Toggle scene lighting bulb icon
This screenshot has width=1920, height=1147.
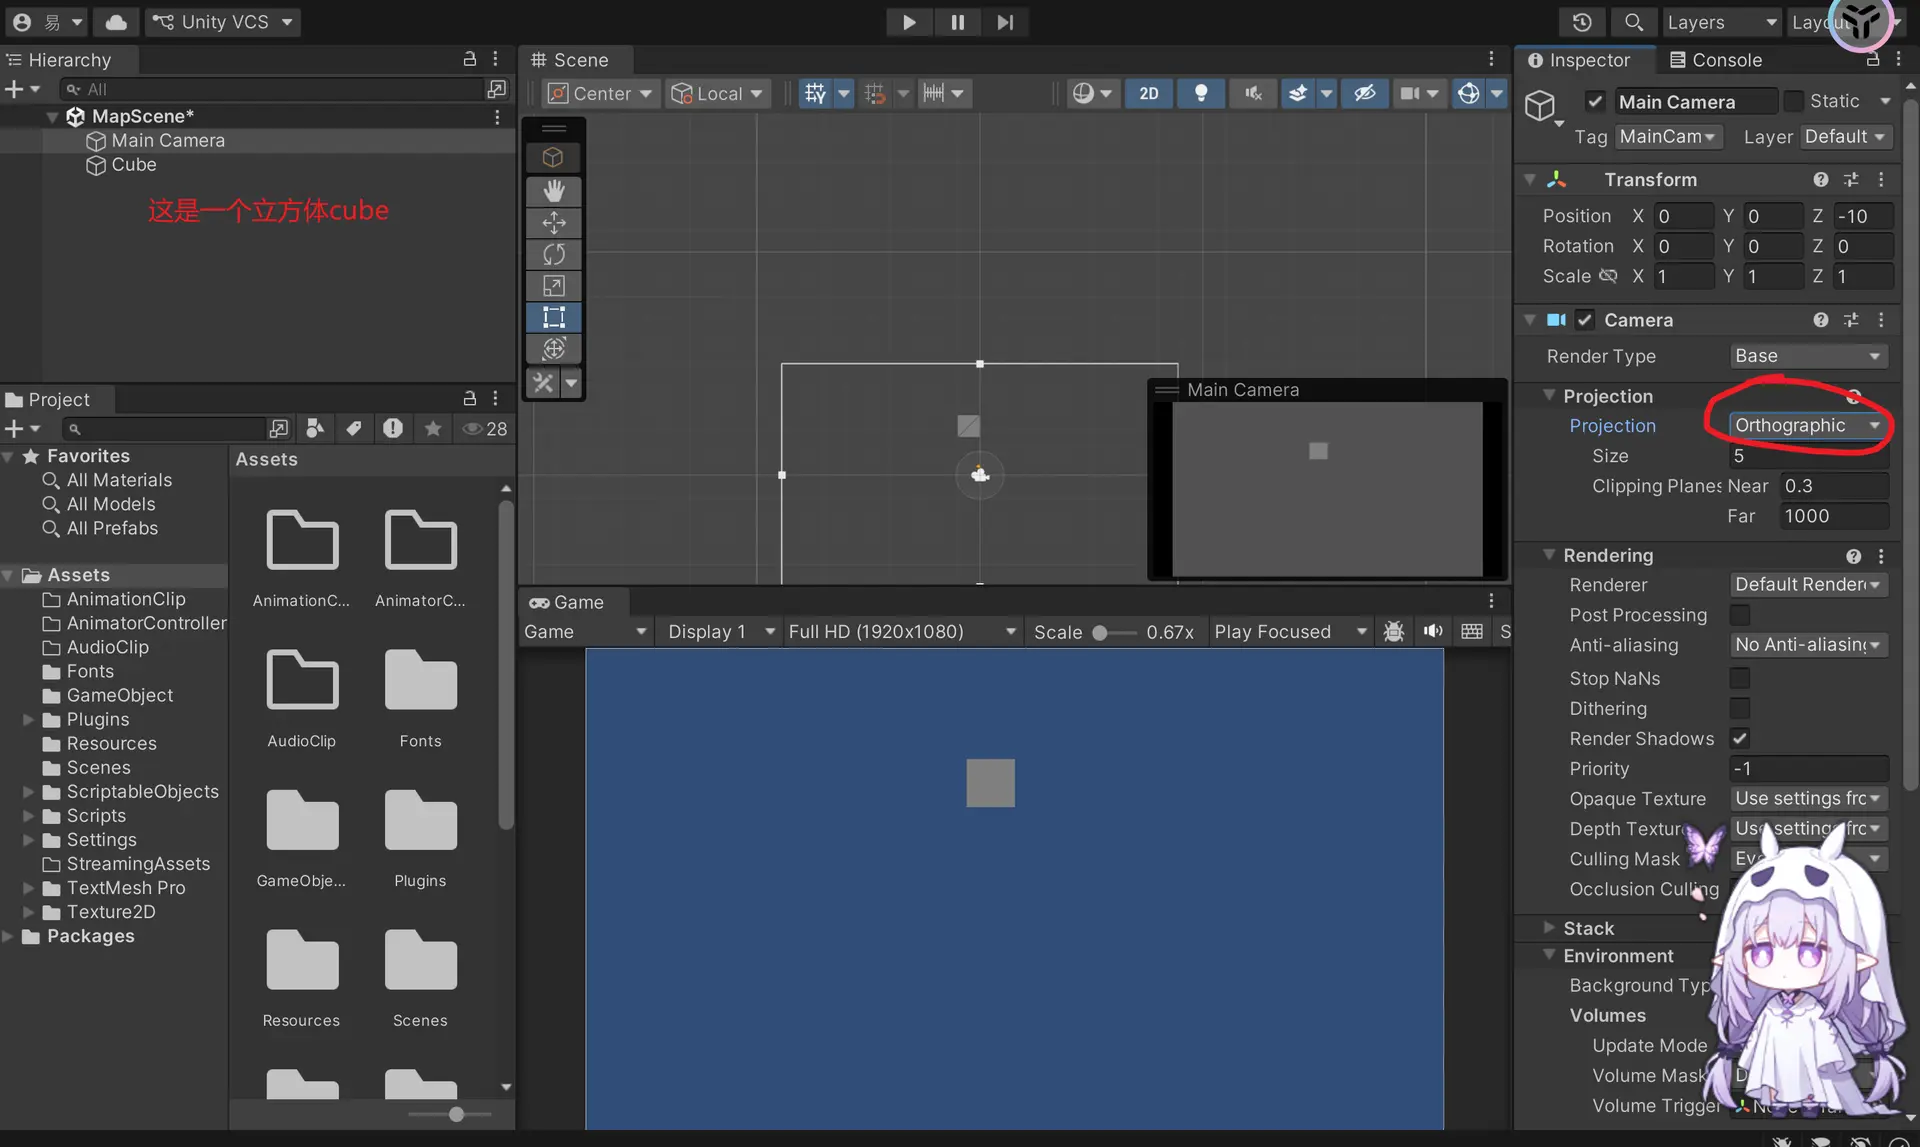click(1201, 93)
